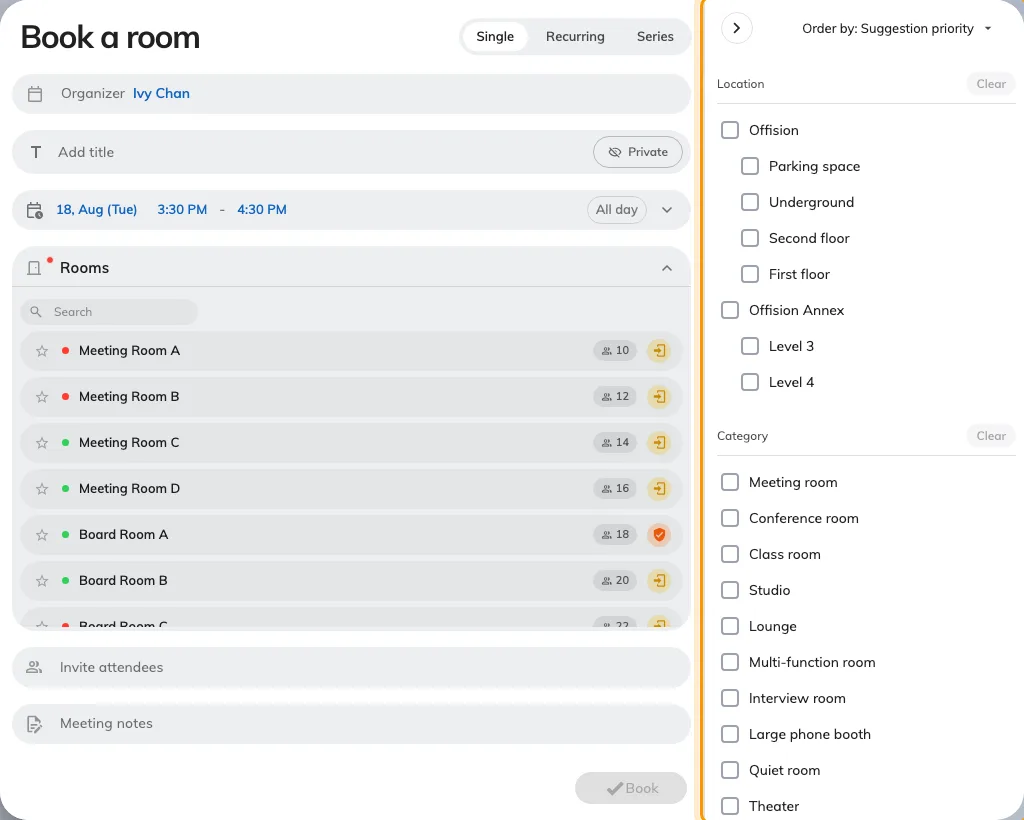Click the meeting notes icon

(x=34, y=724)
